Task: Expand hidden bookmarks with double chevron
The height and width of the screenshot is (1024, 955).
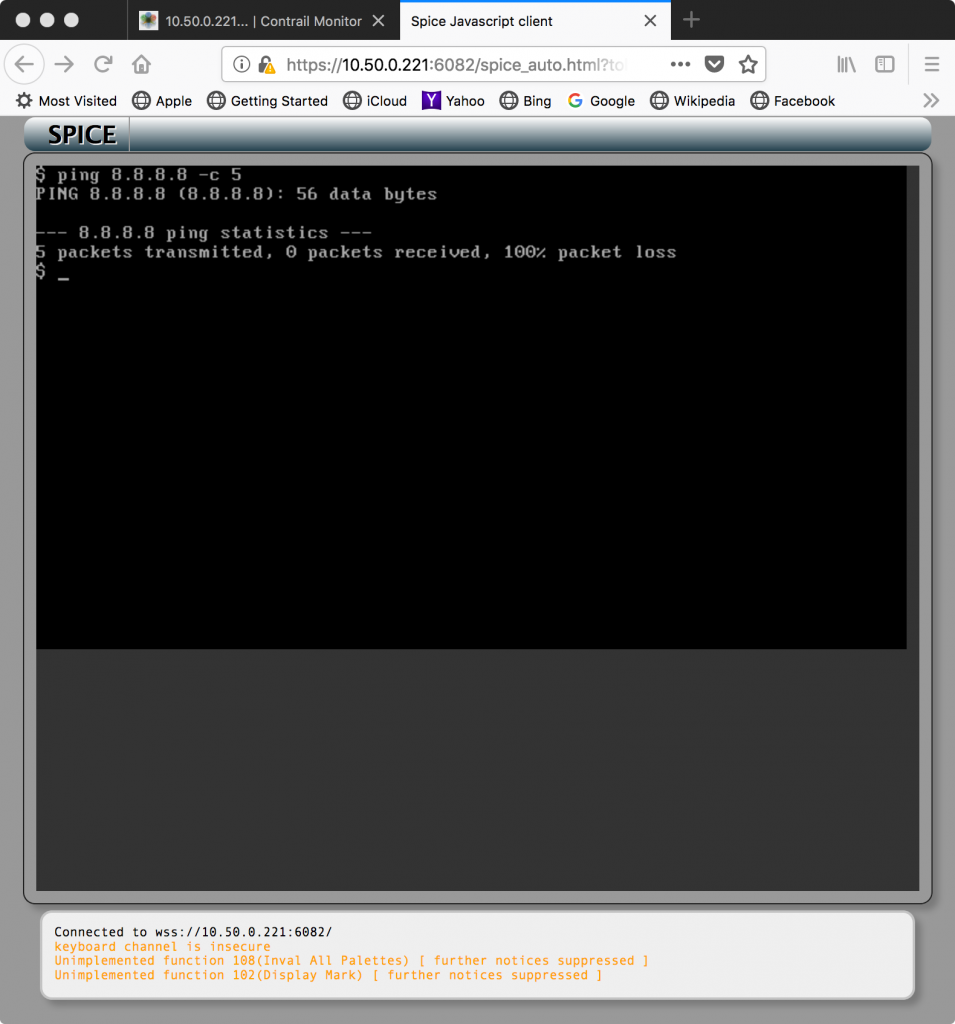Action: pos(931,100)
